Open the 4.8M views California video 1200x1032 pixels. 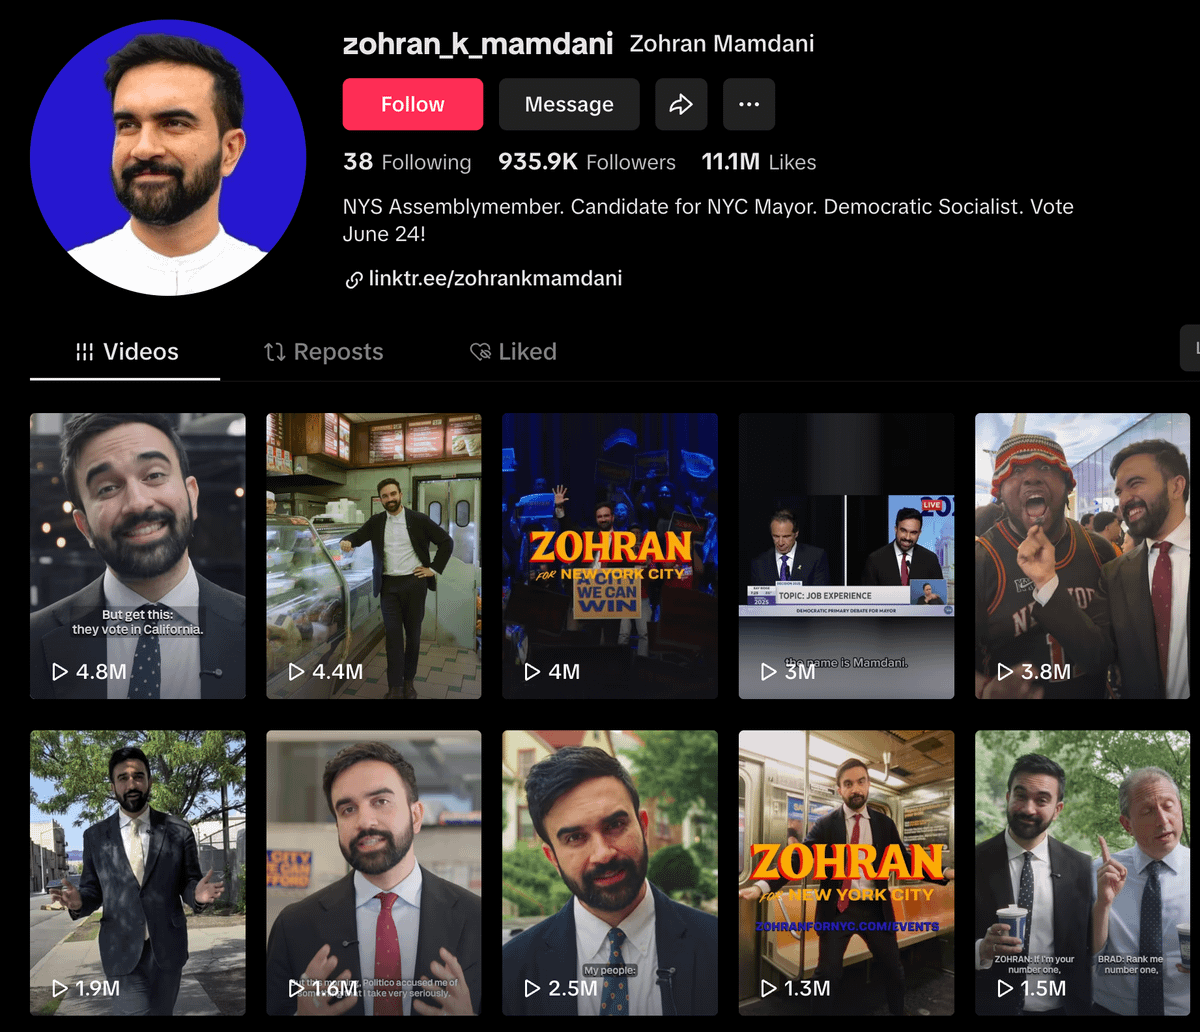point(137,555)
